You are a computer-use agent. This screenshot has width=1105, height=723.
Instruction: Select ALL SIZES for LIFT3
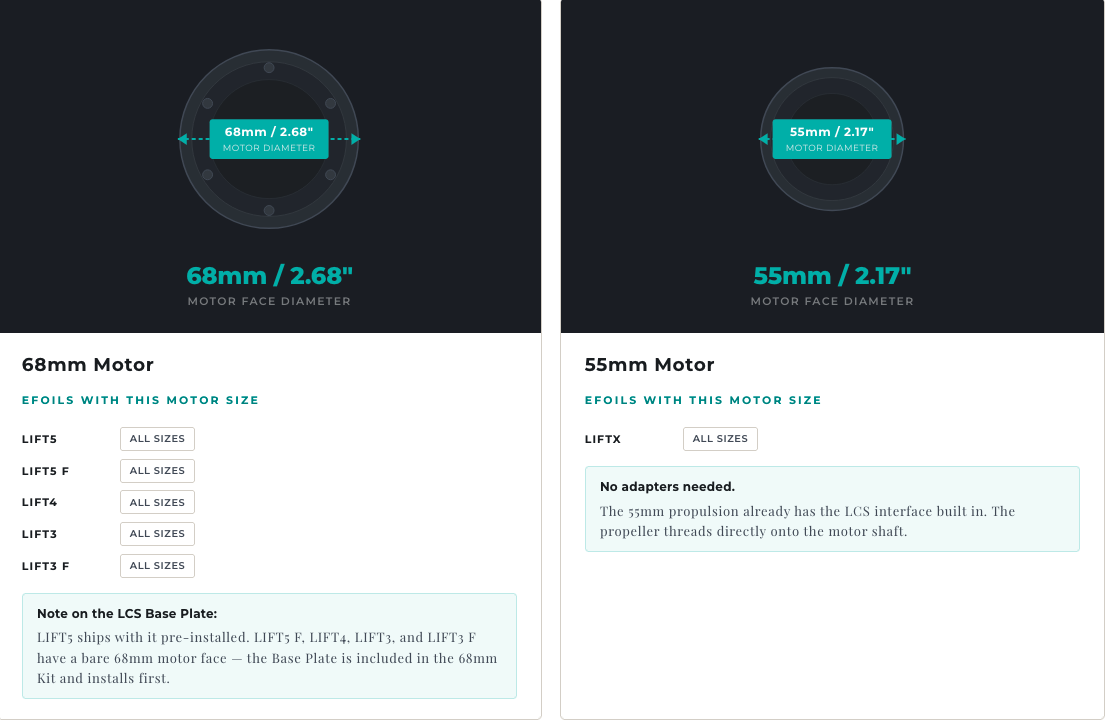157,533
